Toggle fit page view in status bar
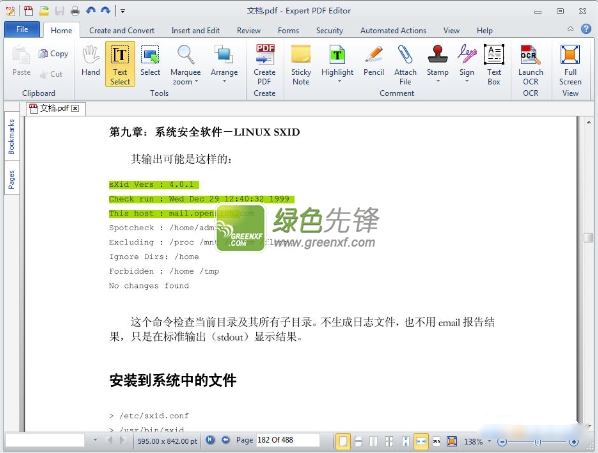 [452, 442]
